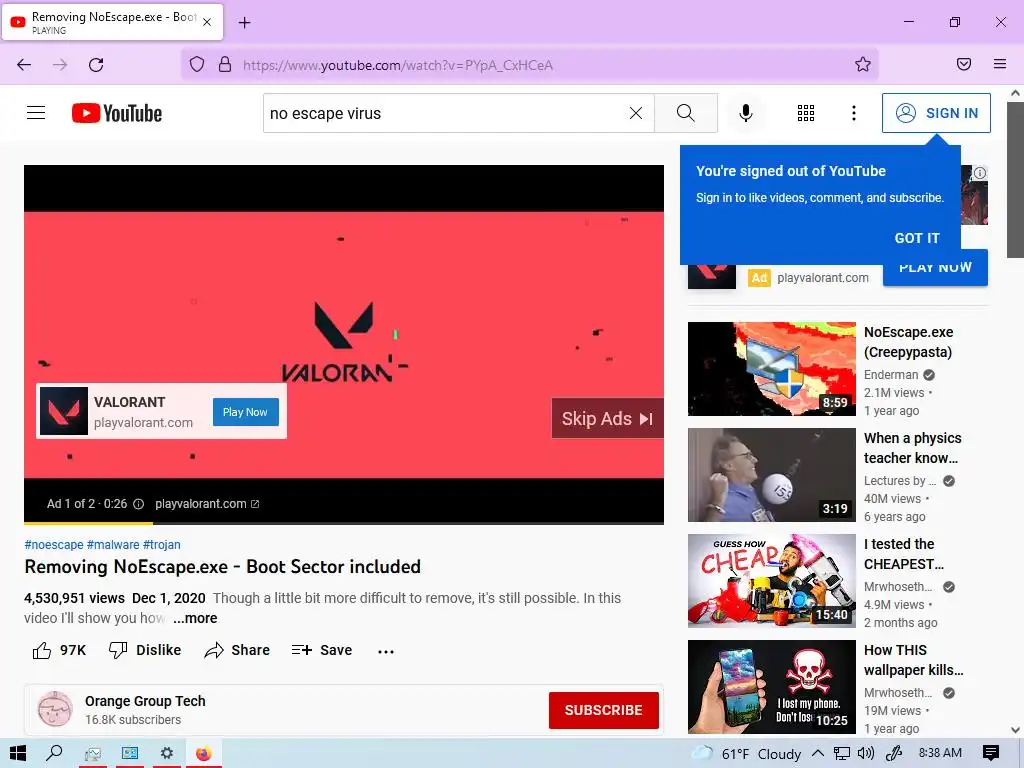Screen dimensions: 1024x768
Task: Save the video to a playlist
Action: (x=322, y=650)
